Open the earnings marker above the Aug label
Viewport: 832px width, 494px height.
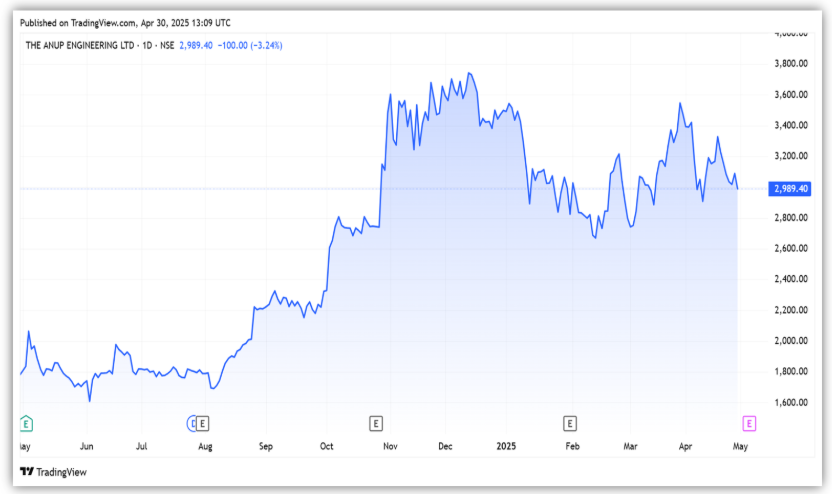(203, 423)
